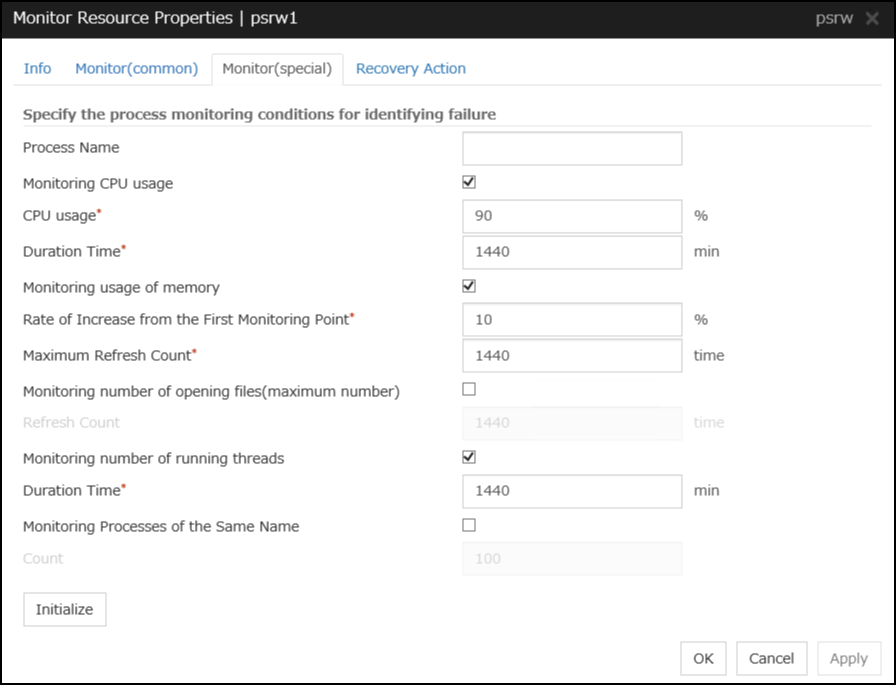Image resolution: width=896 pixels, height=685 pixels.
Task: Disable Monitoring CPU usage checkbox
Action: [469, 182]
